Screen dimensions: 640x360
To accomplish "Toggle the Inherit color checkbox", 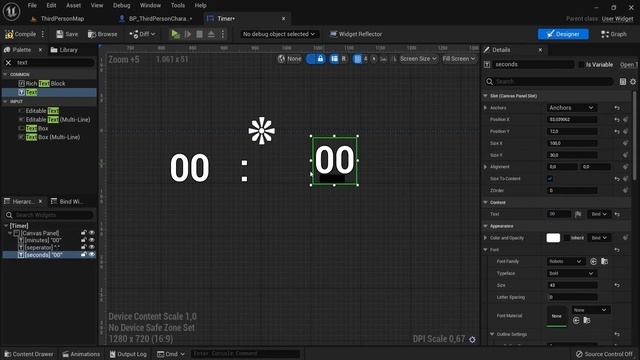I will pyautogui.click(x=567, y=238).
